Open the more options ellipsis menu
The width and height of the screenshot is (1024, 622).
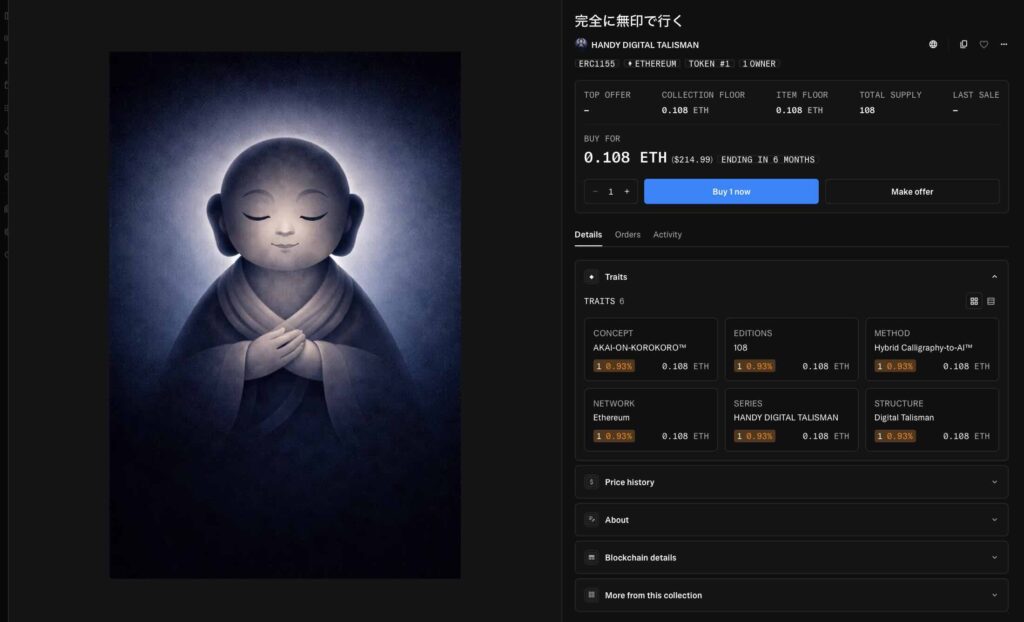tap(1004, 44)
